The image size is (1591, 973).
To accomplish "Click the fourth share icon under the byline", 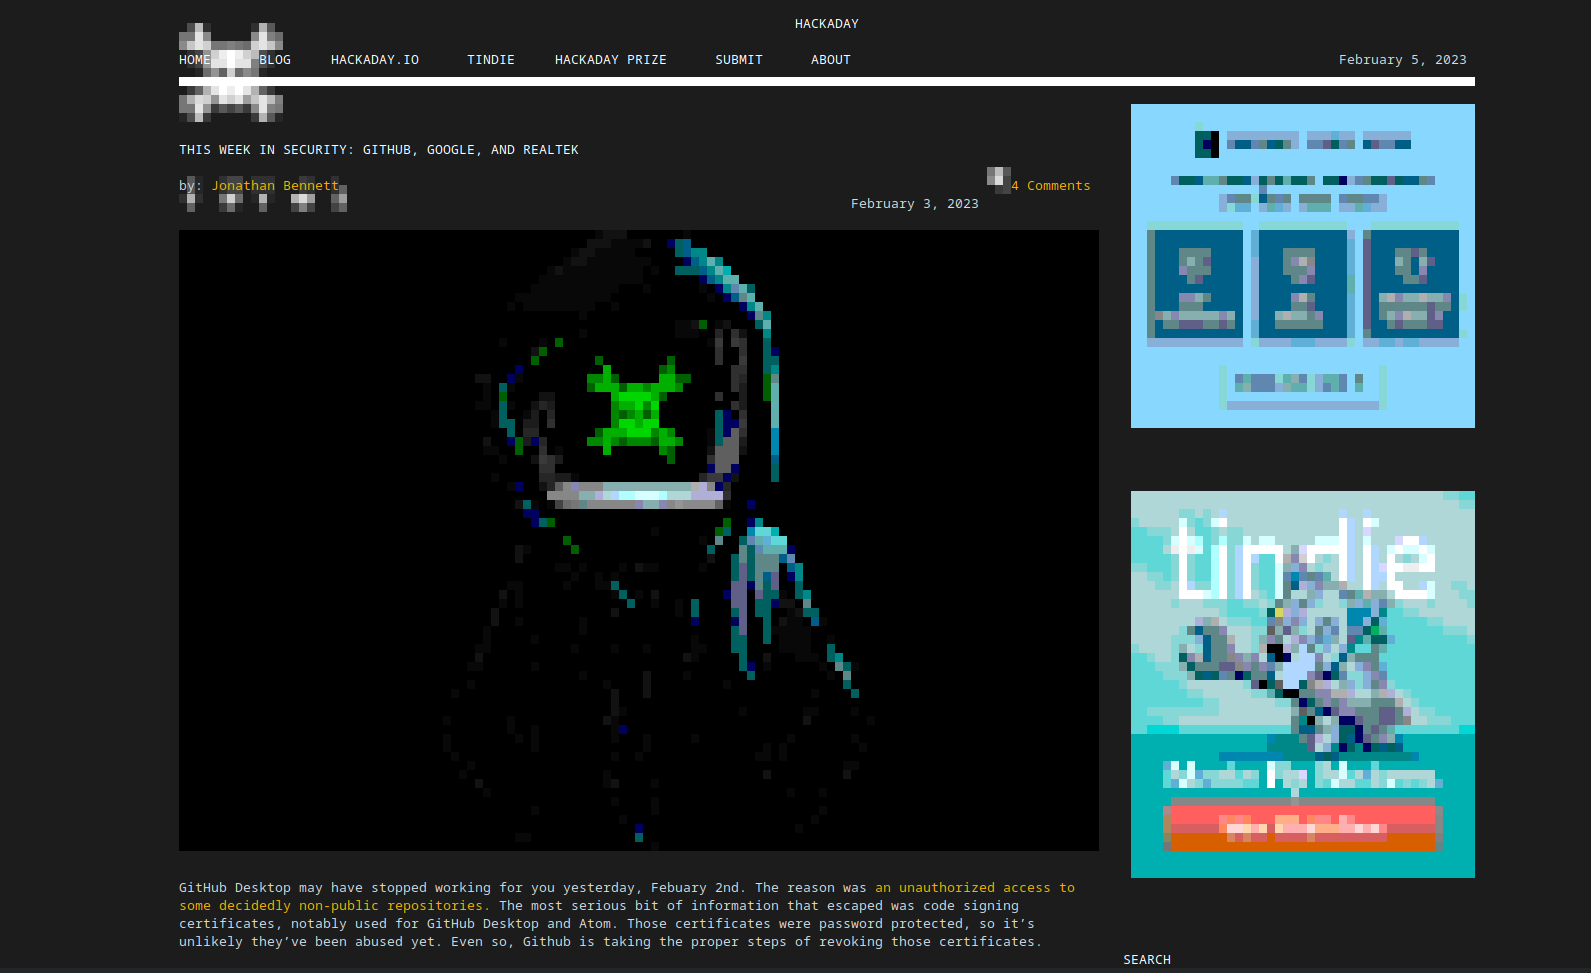I will coord(303,202).
